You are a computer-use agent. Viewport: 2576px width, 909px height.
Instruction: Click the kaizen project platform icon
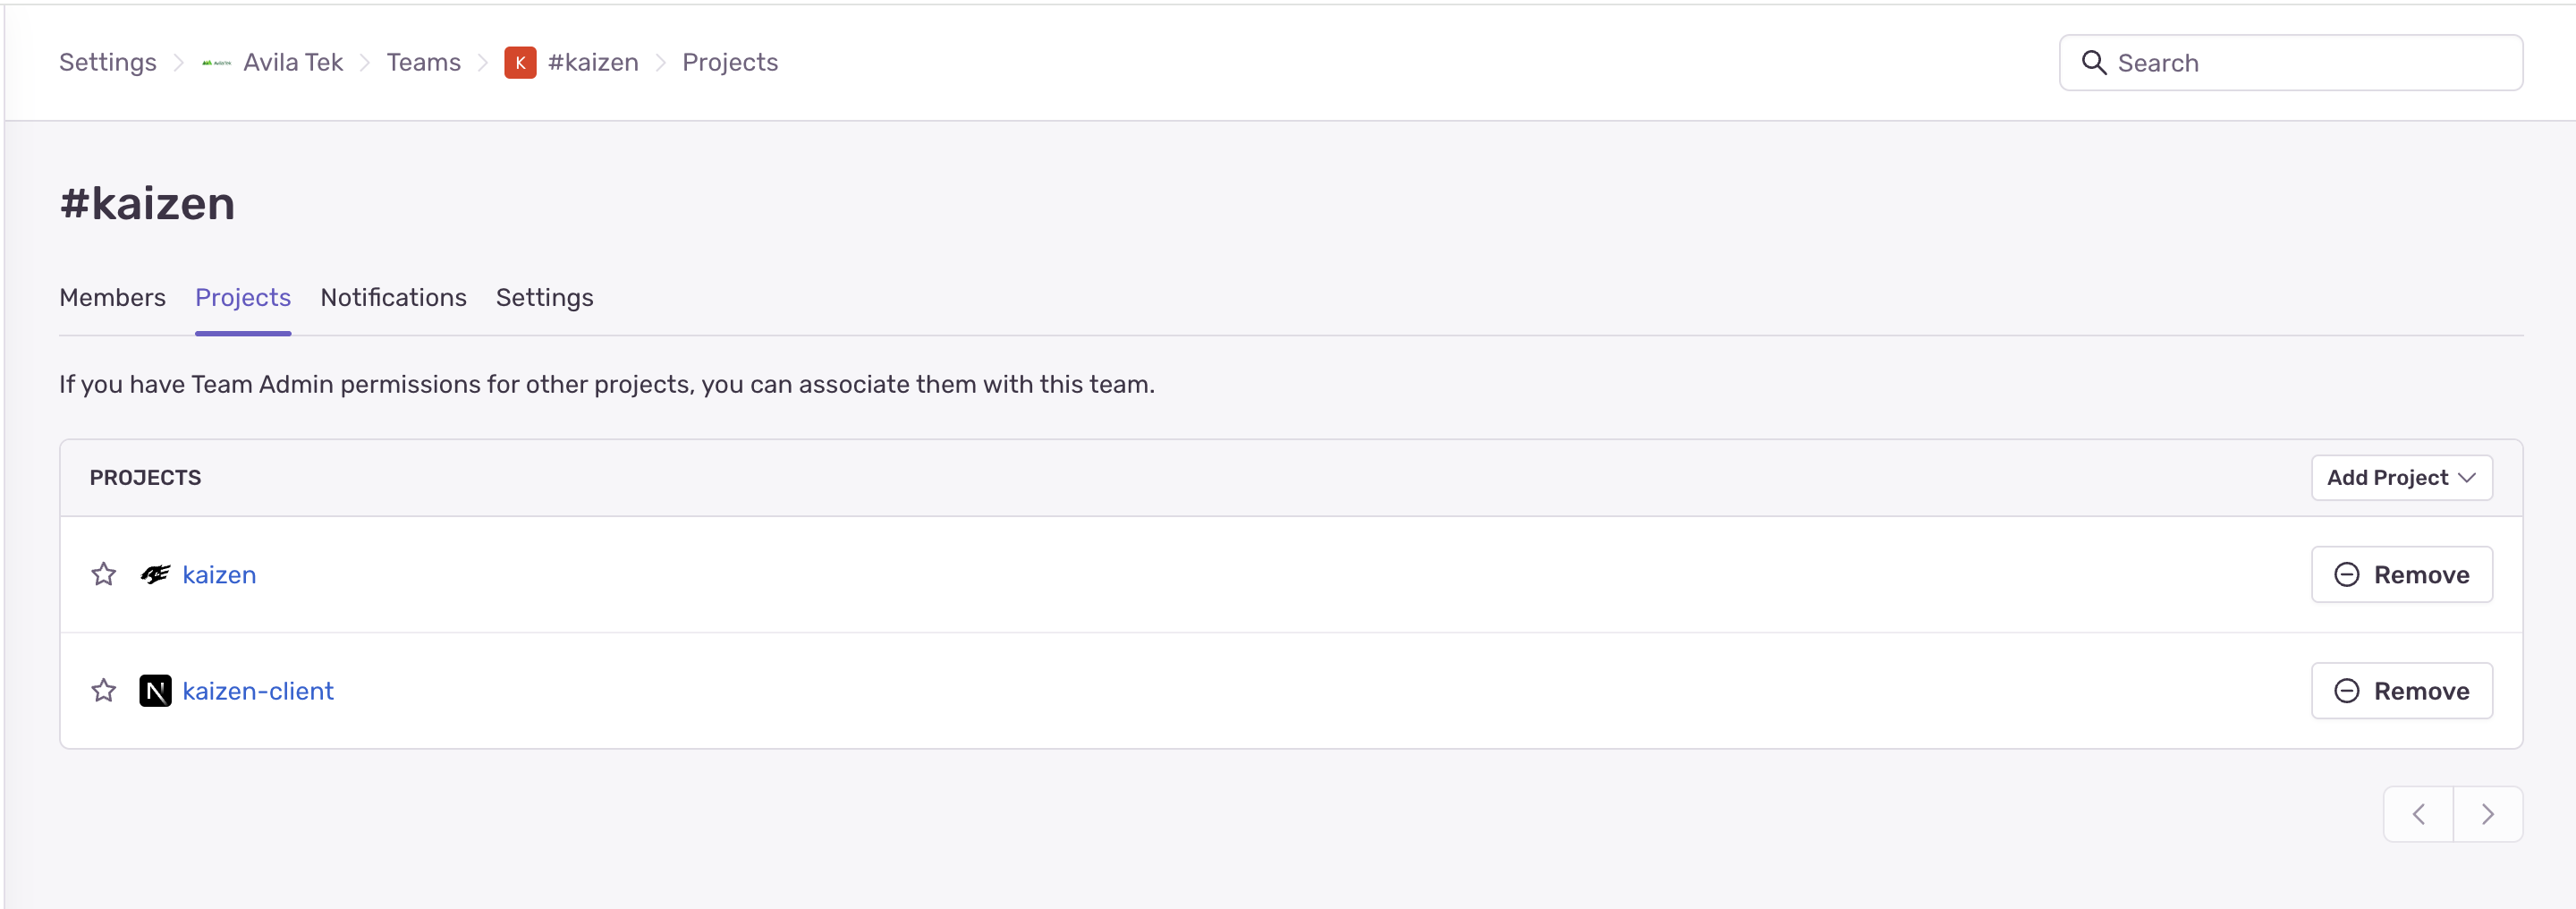pos(155,574)
